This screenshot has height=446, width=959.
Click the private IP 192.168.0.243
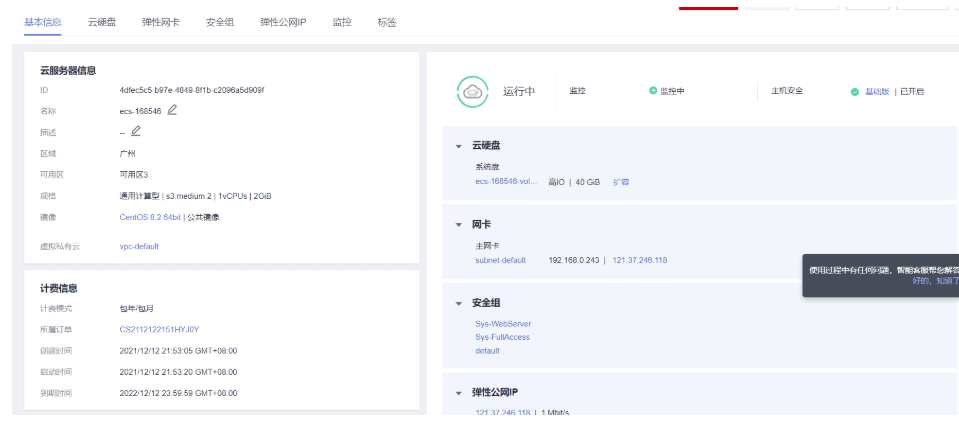click(x=574, y=261)
